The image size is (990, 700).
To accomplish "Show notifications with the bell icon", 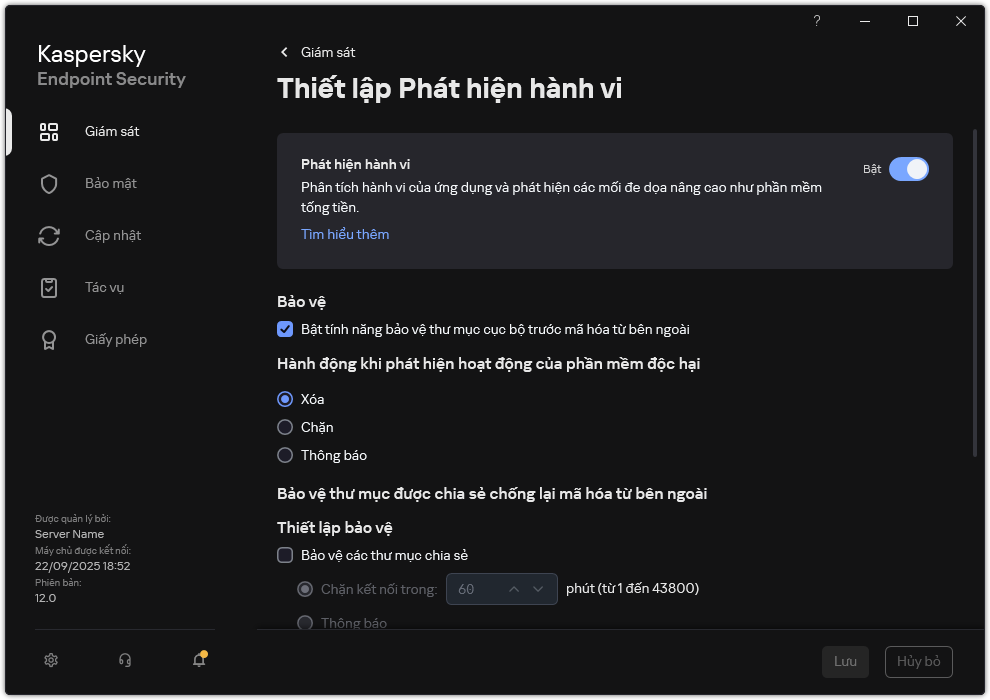I will [x=199, y=660].
